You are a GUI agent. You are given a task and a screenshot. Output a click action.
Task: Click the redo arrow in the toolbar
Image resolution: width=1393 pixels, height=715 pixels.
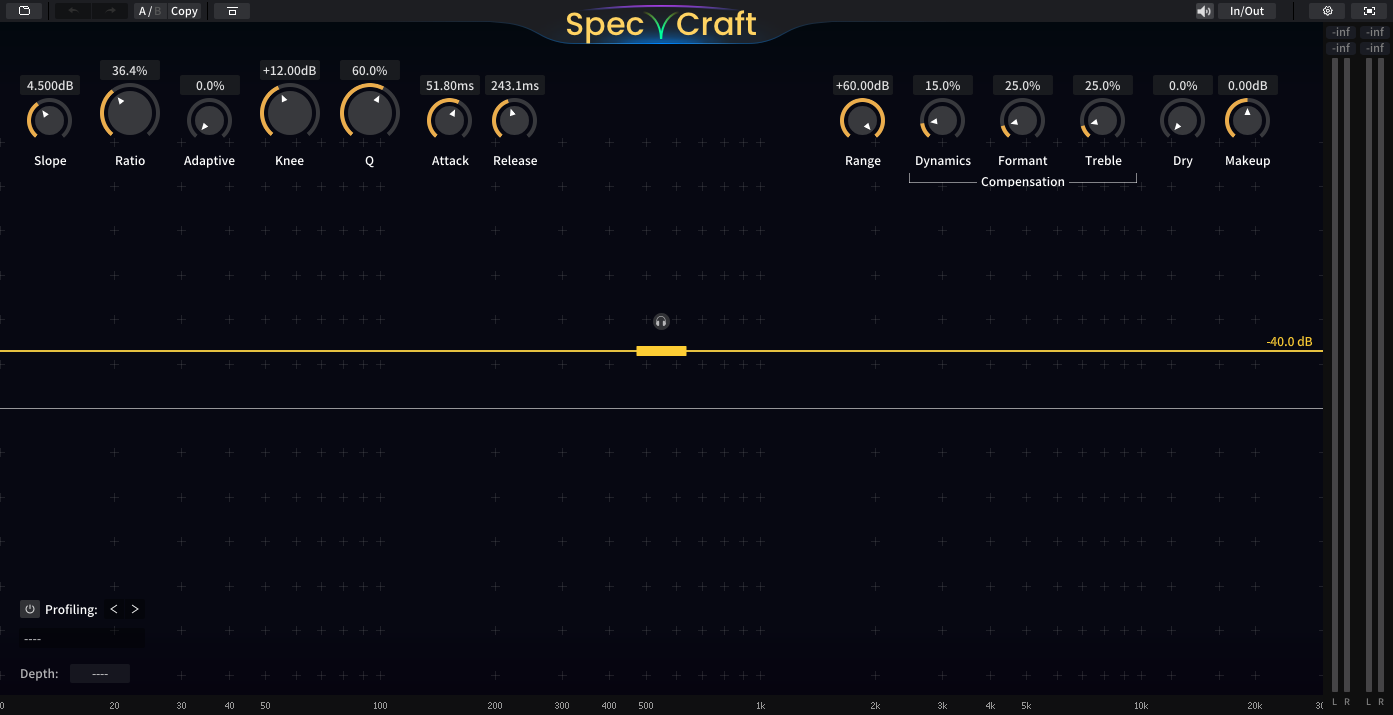(x=110, y=11)
